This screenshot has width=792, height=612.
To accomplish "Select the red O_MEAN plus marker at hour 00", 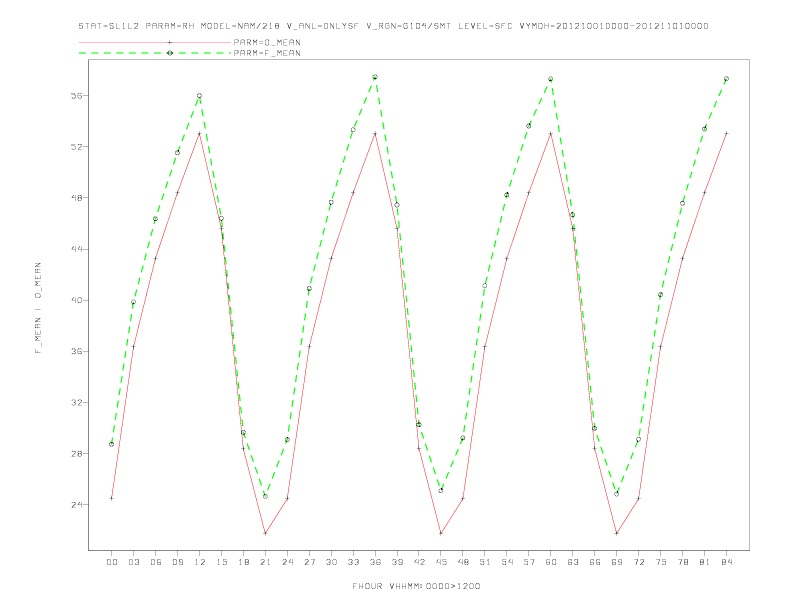I will point(112,498).
